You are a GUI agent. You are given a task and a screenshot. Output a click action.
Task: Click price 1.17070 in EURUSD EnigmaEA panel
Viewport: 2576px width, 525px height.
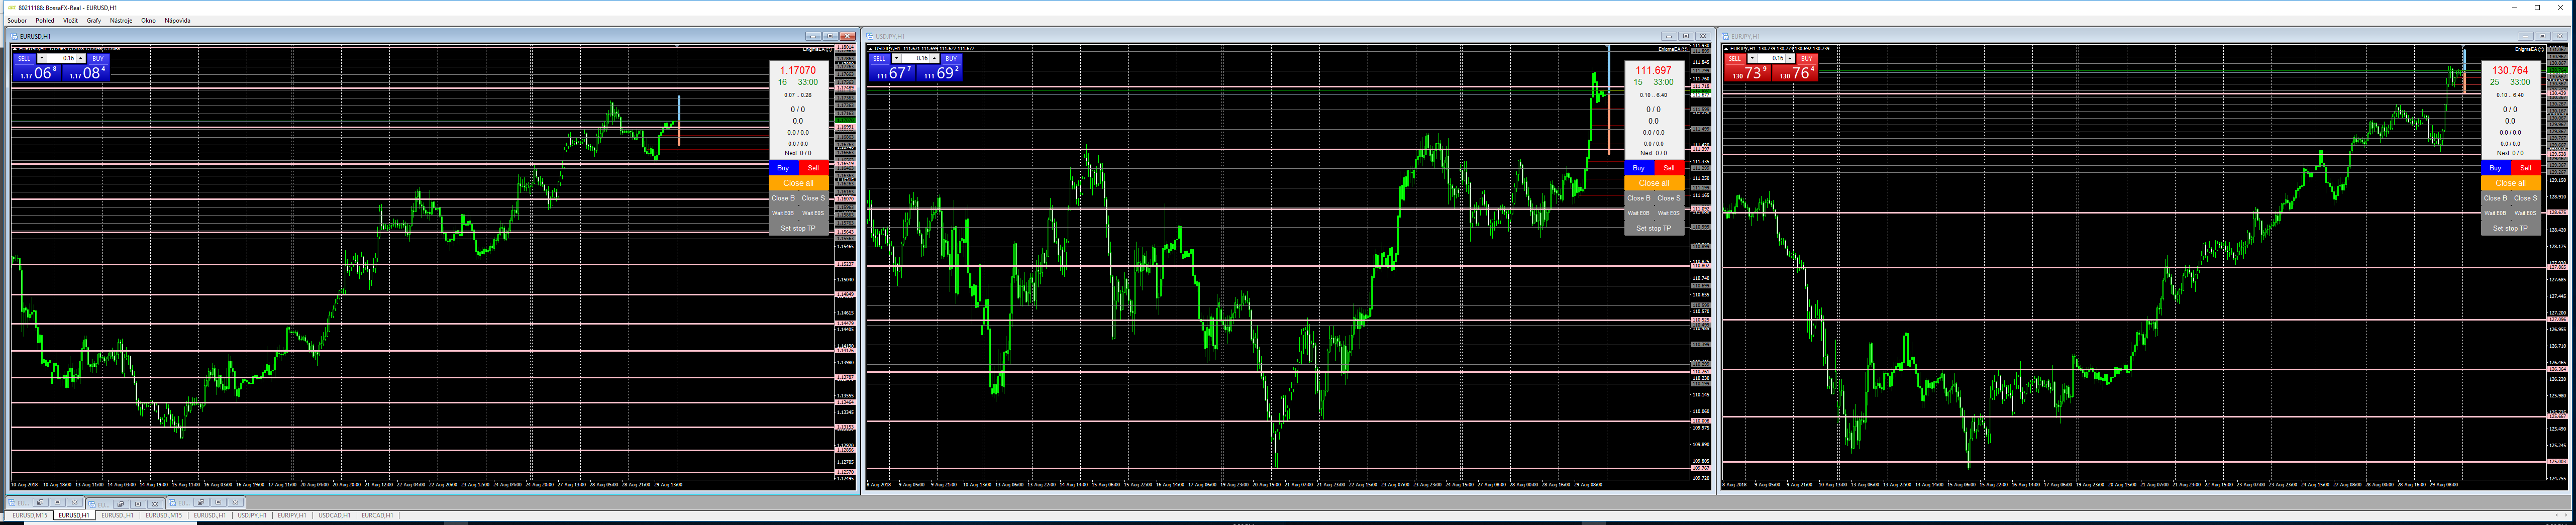tap(798, 71)
